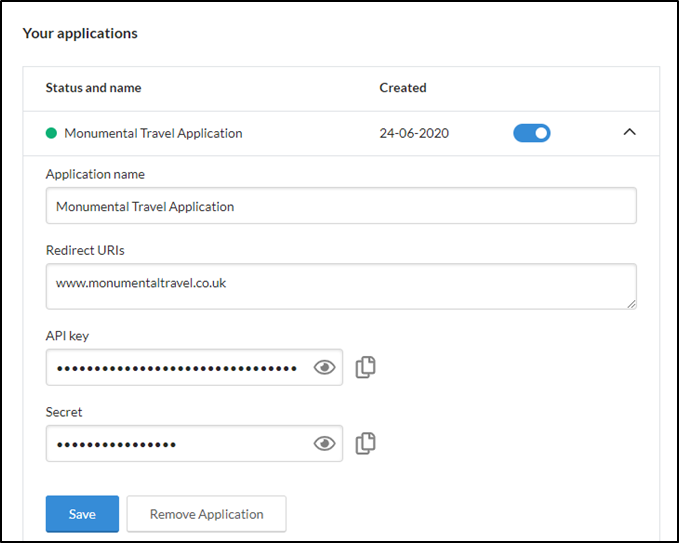Viewport: 679px width, 543px height.
Task: Click the Remove Application button
Action: coord(206,514)
